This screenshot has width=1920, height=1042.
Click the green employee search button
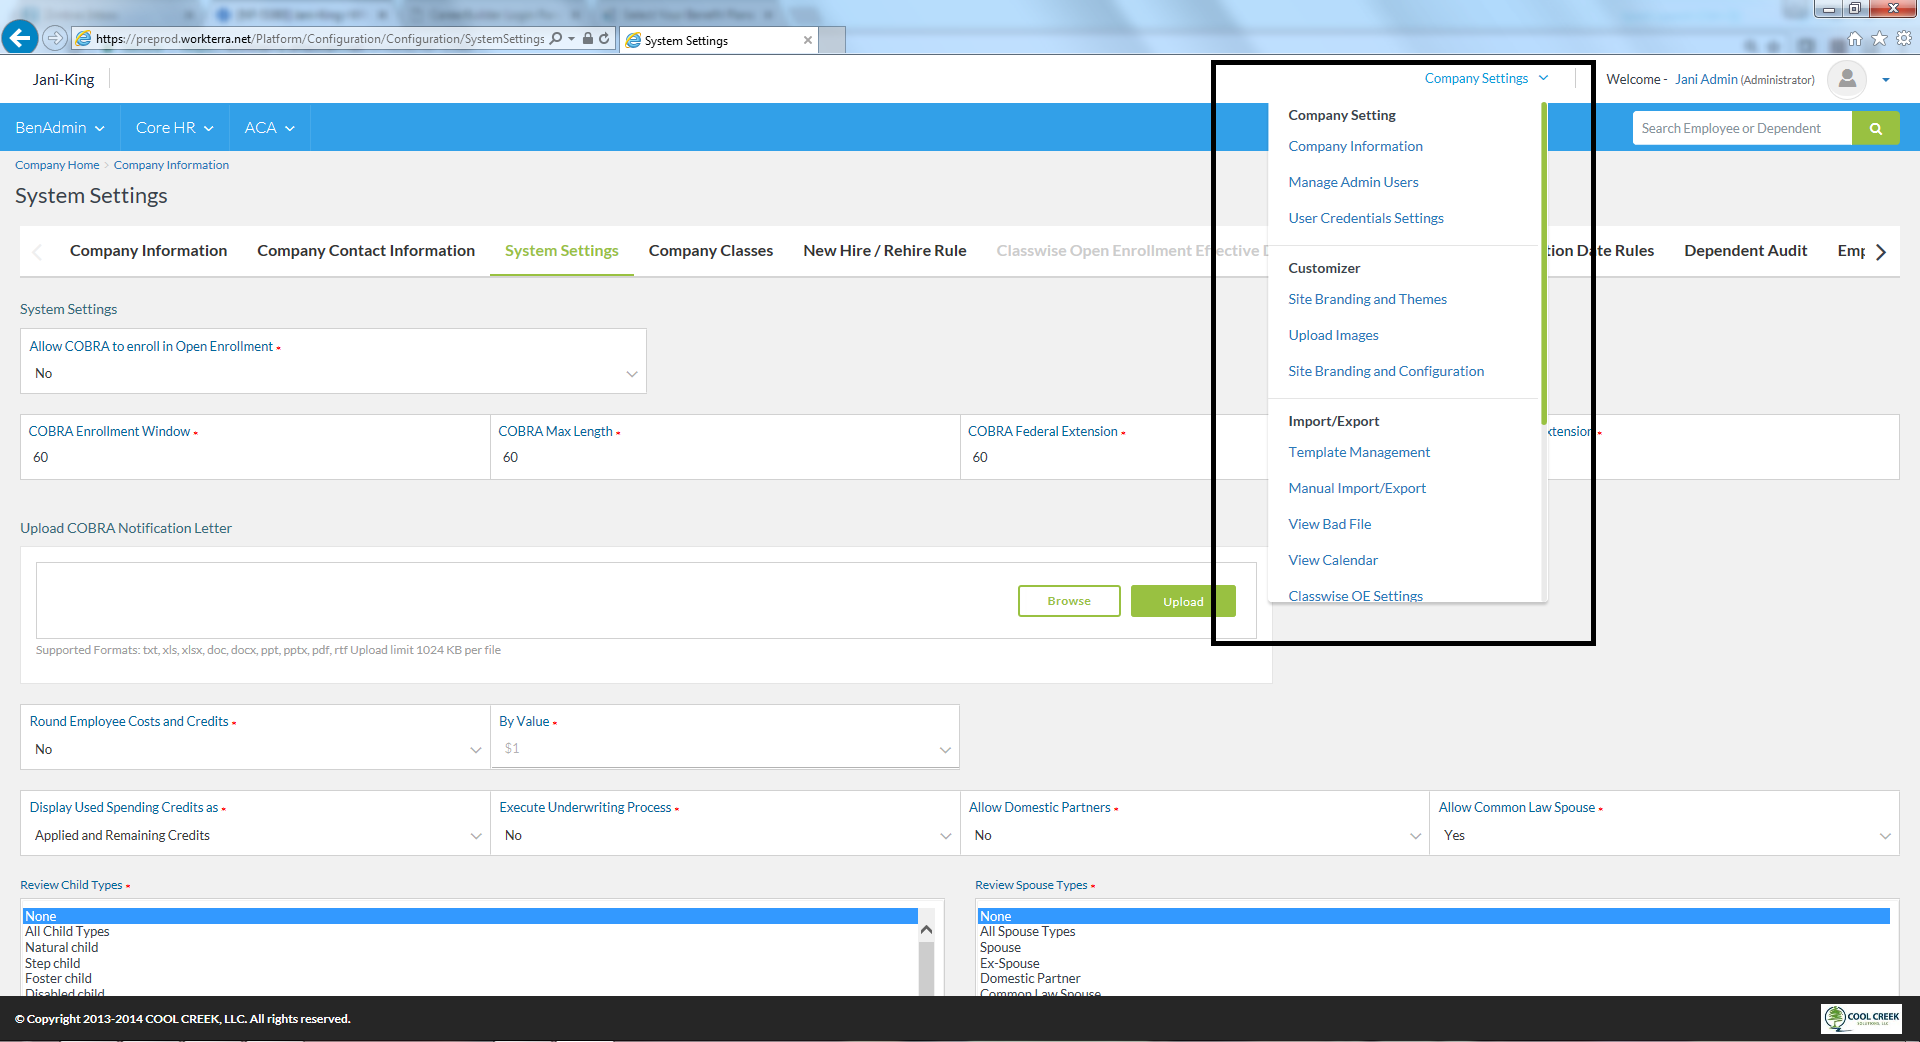pyautogui.click(x=1875, y=128)
